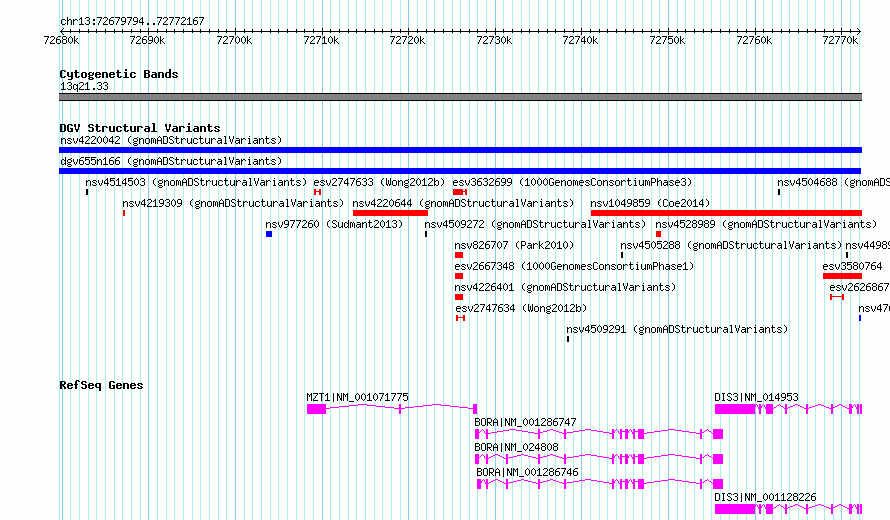The image size is (890, 520).
Task: Select the DIS3|NM_014953 gene label
Action: [757, 397]
